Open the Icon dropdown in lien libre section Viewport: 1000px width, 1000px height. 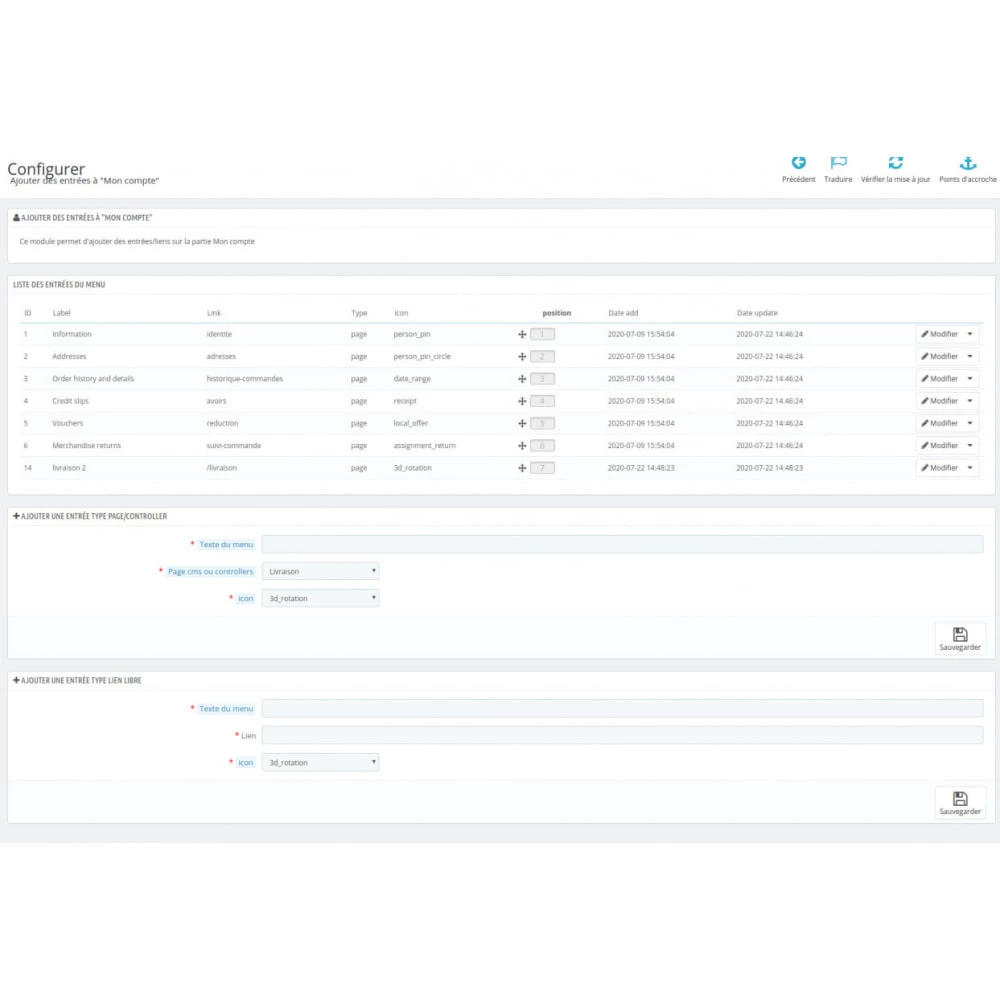point(320,763)
